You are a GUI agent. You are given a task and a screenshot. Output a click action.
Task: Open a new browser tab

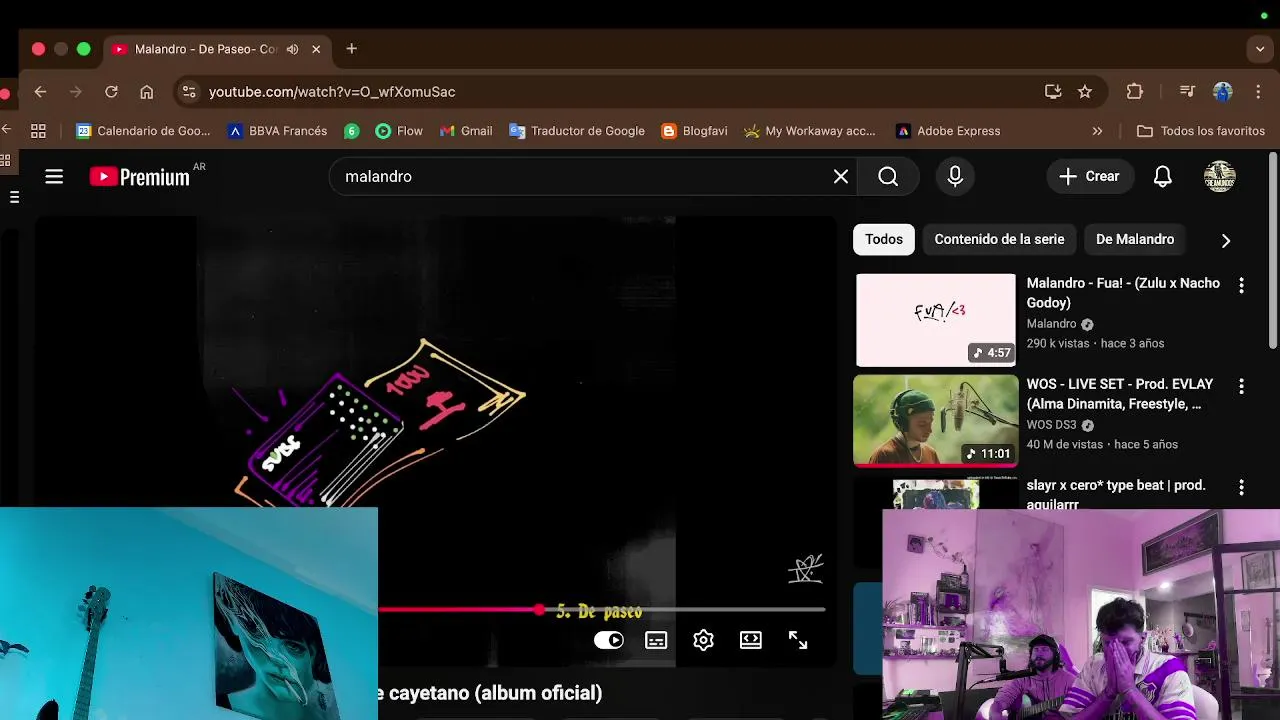(351, 49)
